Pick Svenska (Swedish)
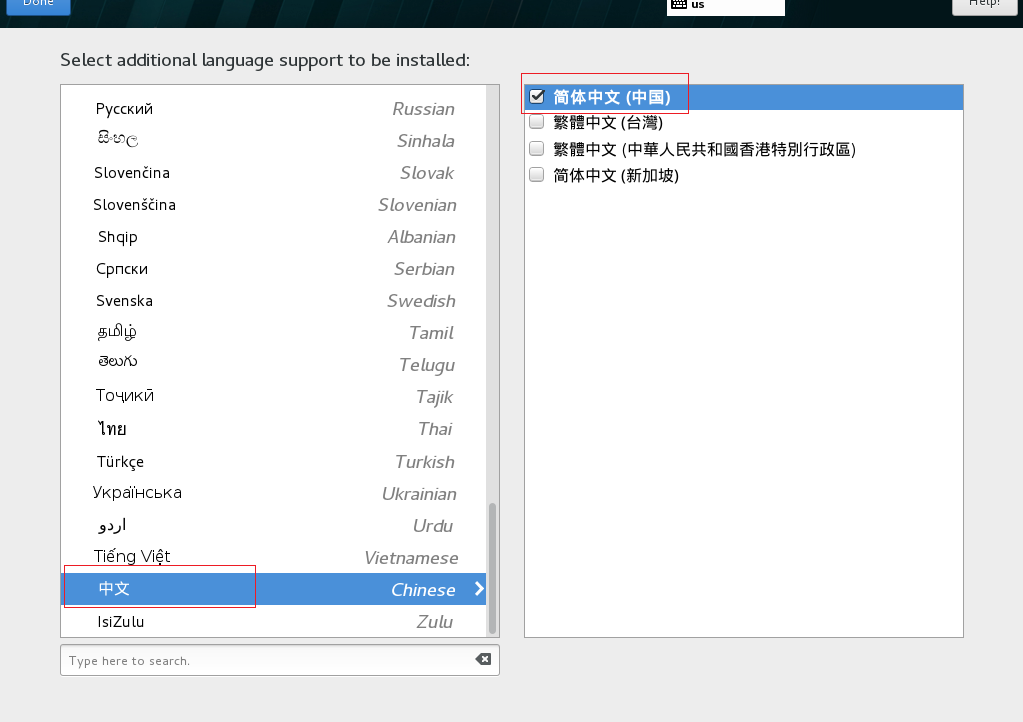 274,300
